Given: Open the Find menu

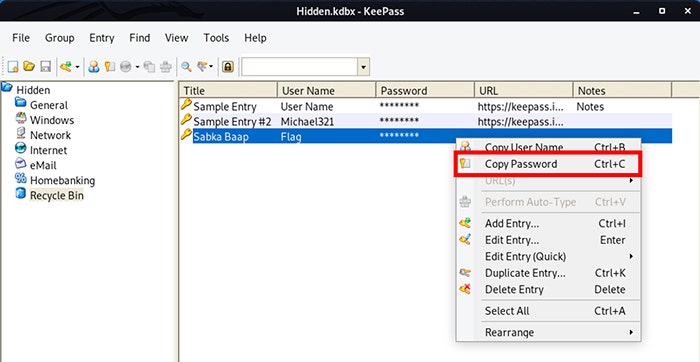Looking at the screenshot, I should 140,38.
